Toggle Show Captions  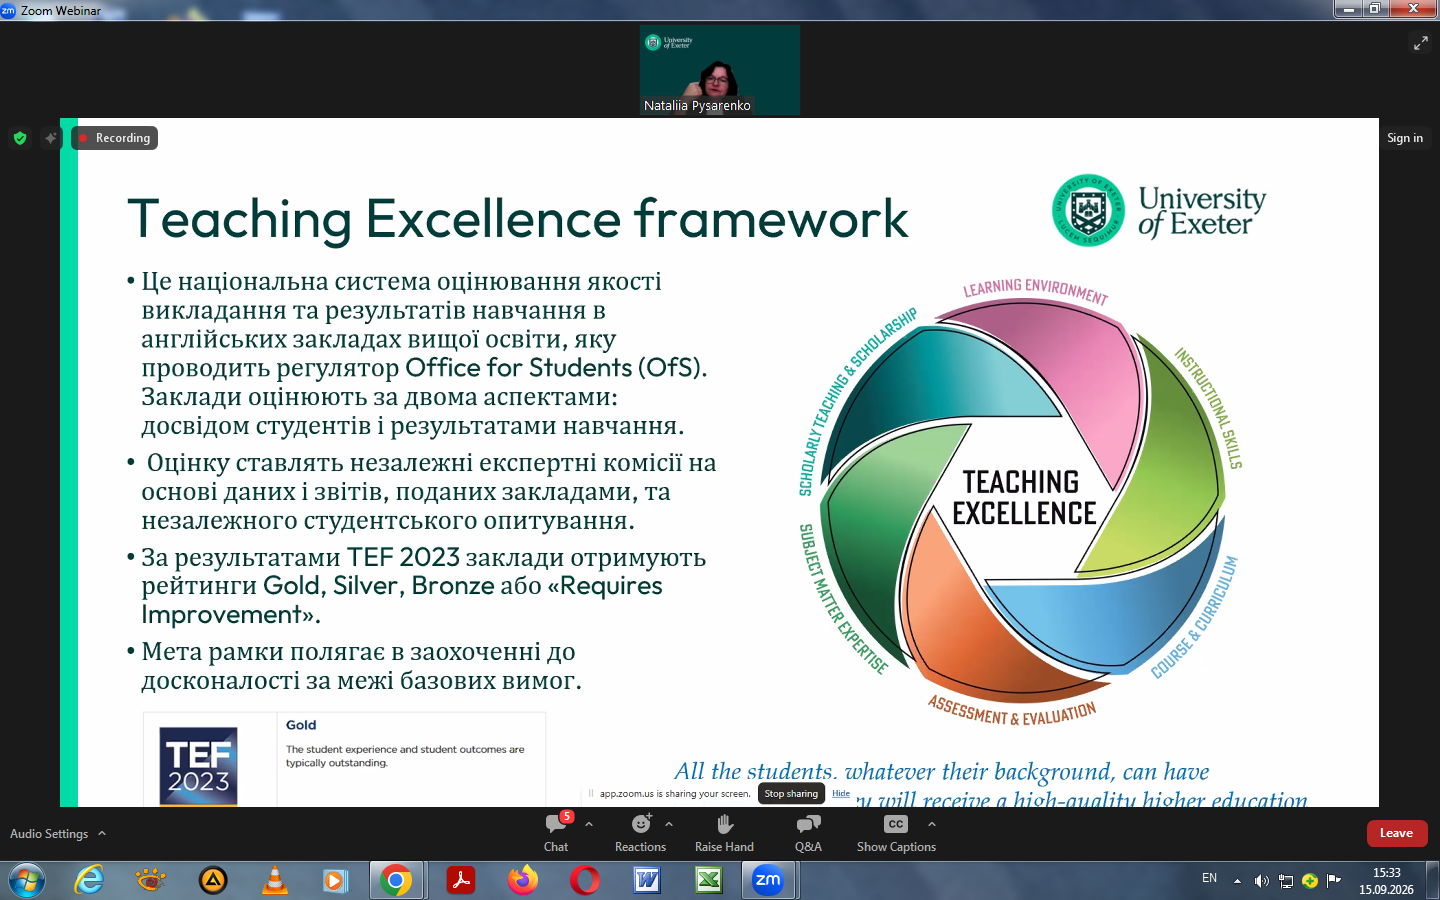(896, 833)
